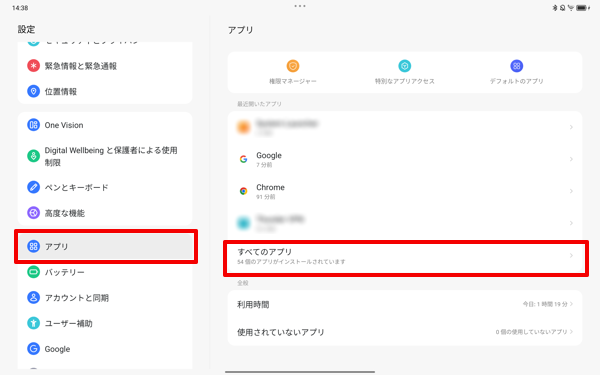The height and width of the screenshot is (375, 600).
Task: Click the 14:38 clock in status bar
Action: point(20,8)
